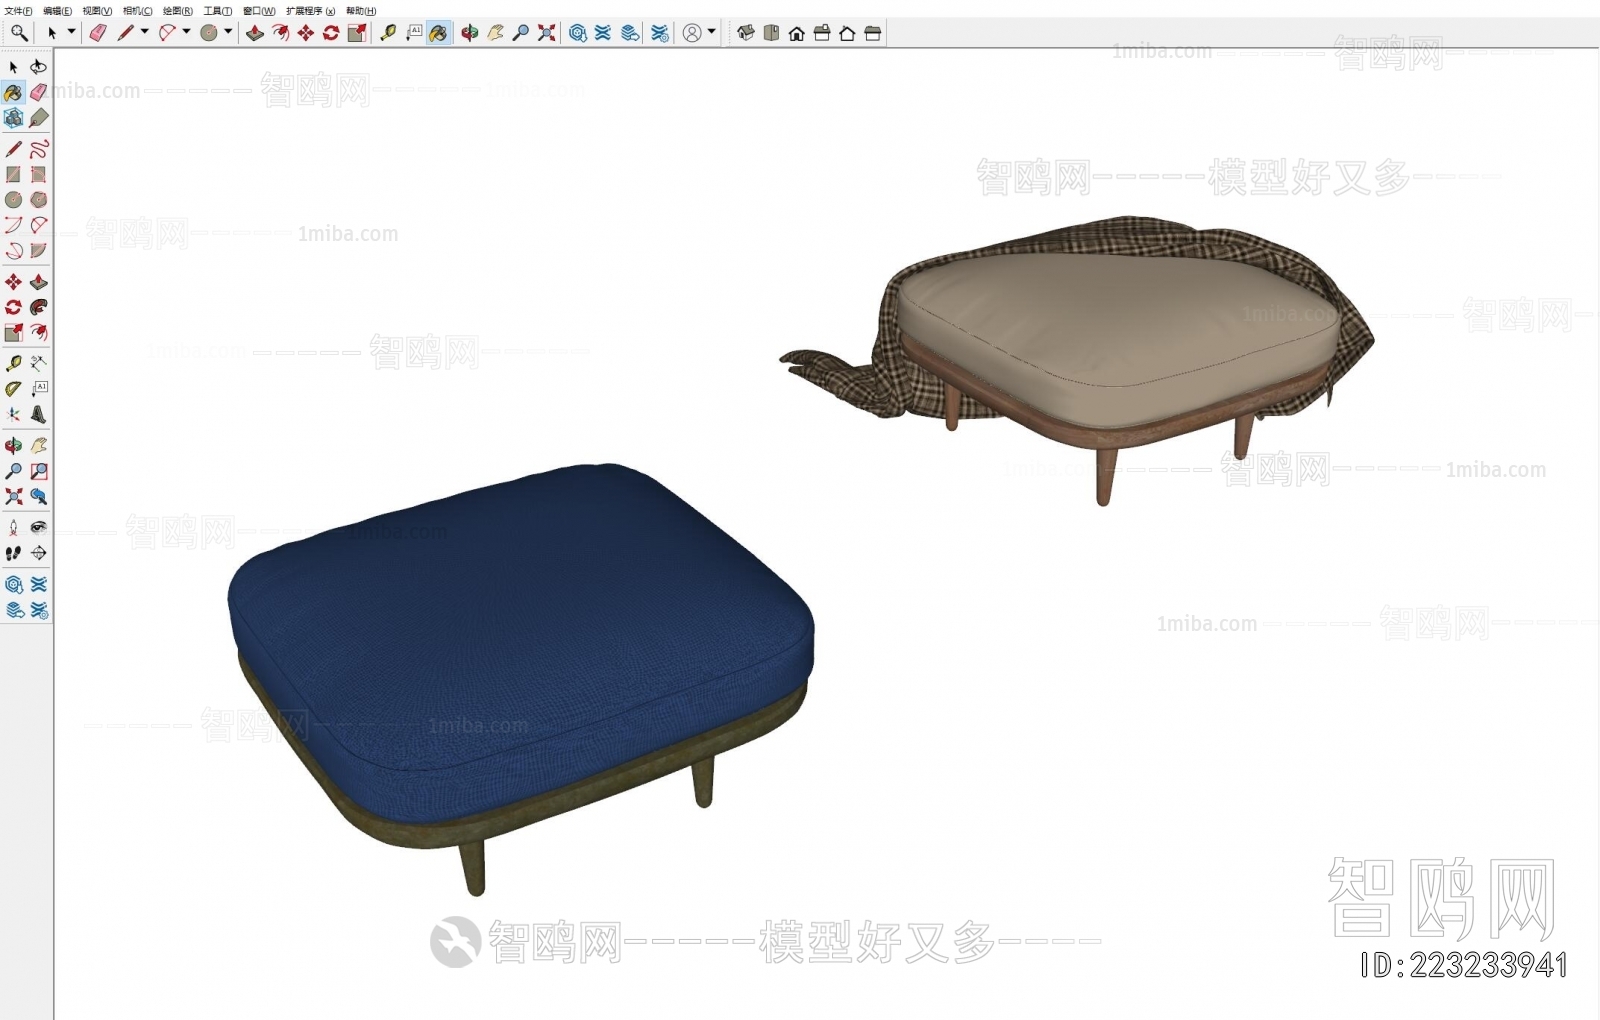Select the Freehand drawing tool
Screen dimensions: 1600x1020
click(38, 149)
